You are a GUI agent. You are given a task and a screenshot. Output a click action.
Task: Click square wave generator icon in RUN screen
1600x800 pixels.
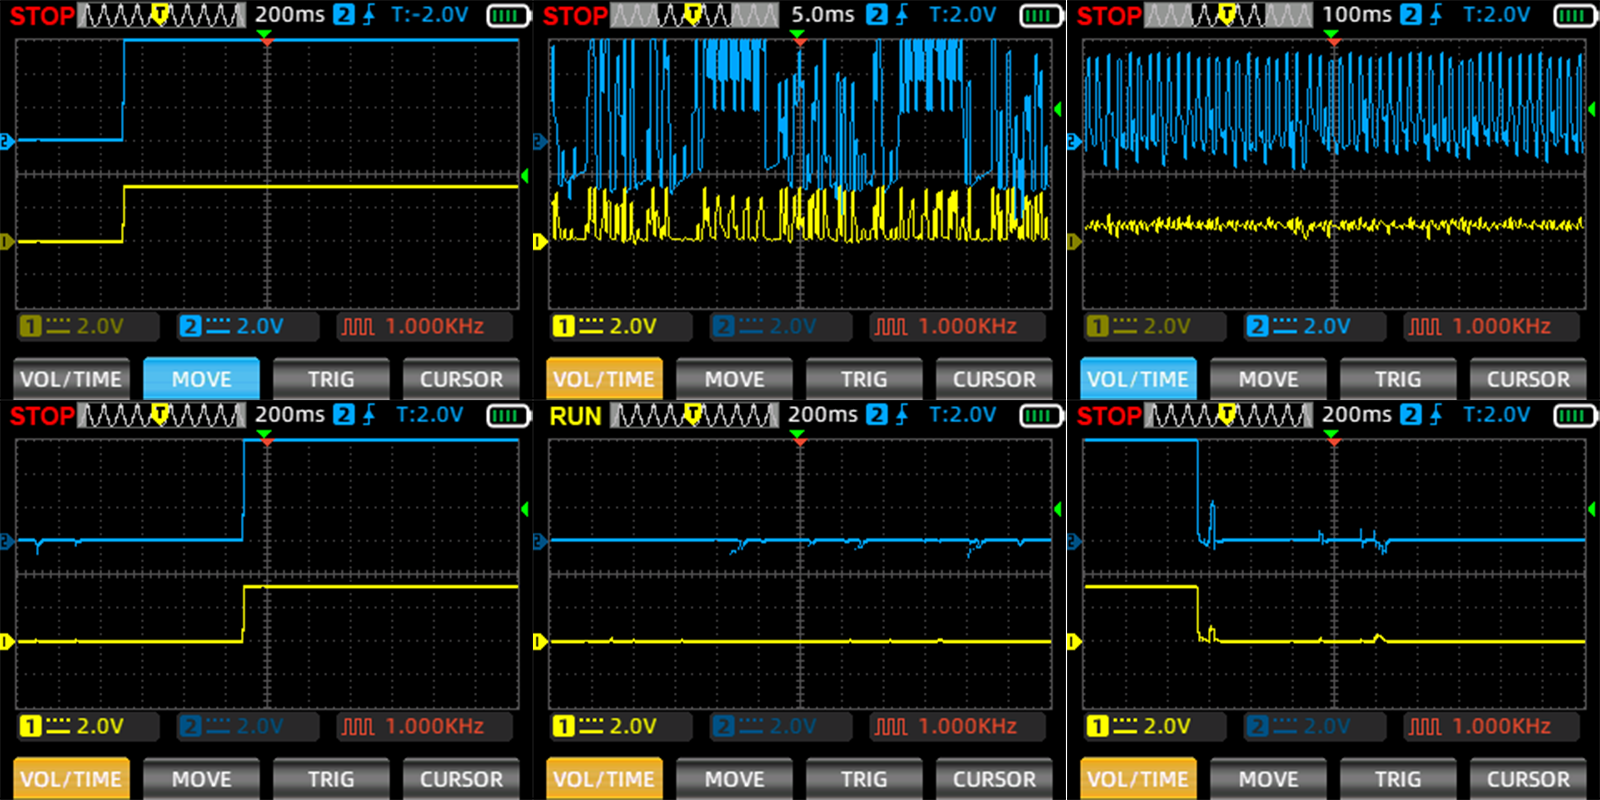coord(891,726)
